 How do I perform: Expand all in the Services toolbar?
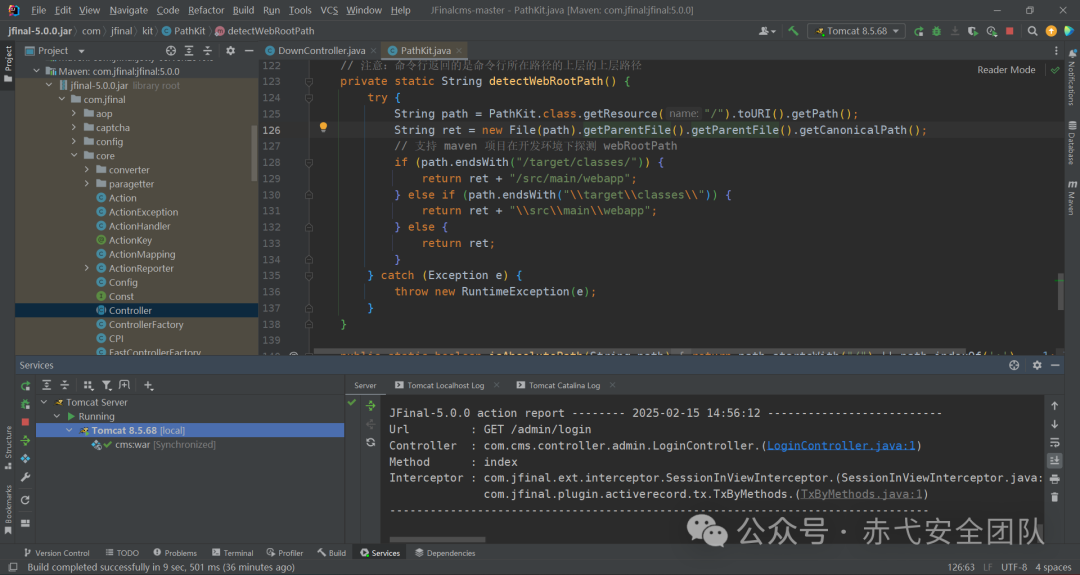coord(46,385)
